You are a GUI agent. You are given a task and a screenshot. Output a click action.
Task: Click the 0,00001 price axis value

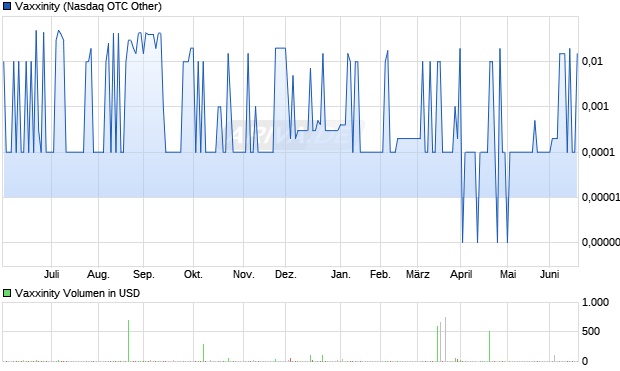601,197
